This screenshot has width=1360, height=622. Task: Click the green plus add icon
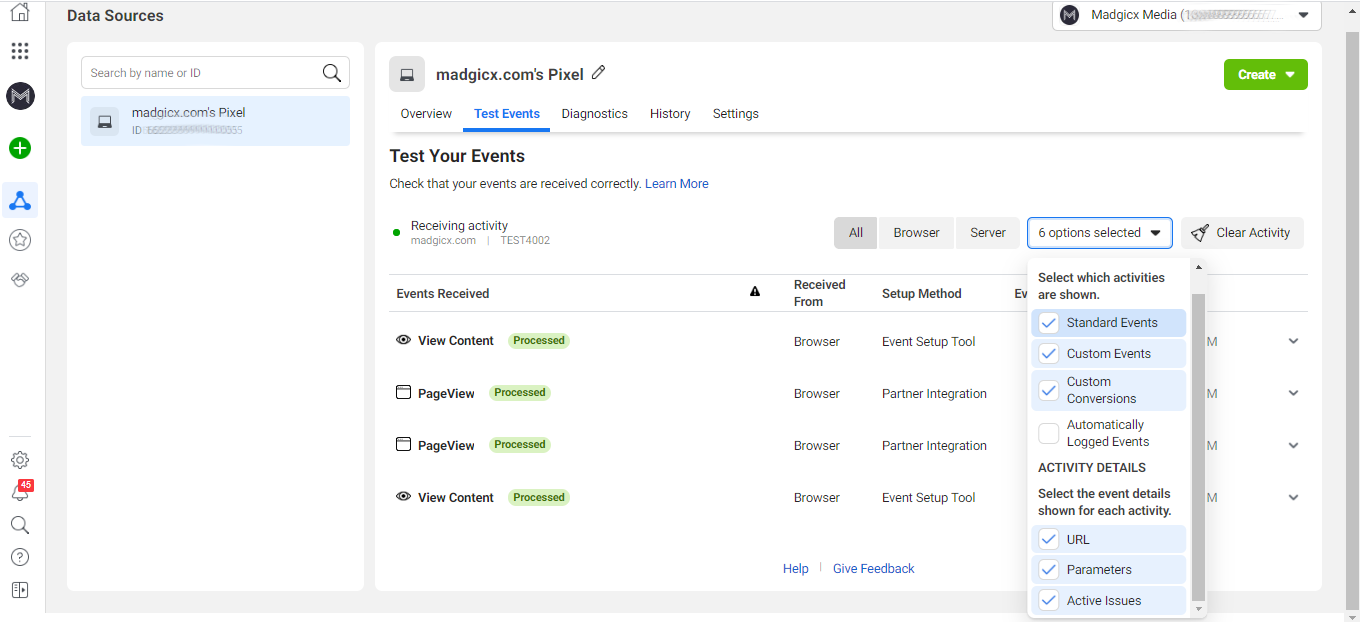[20, 148]
